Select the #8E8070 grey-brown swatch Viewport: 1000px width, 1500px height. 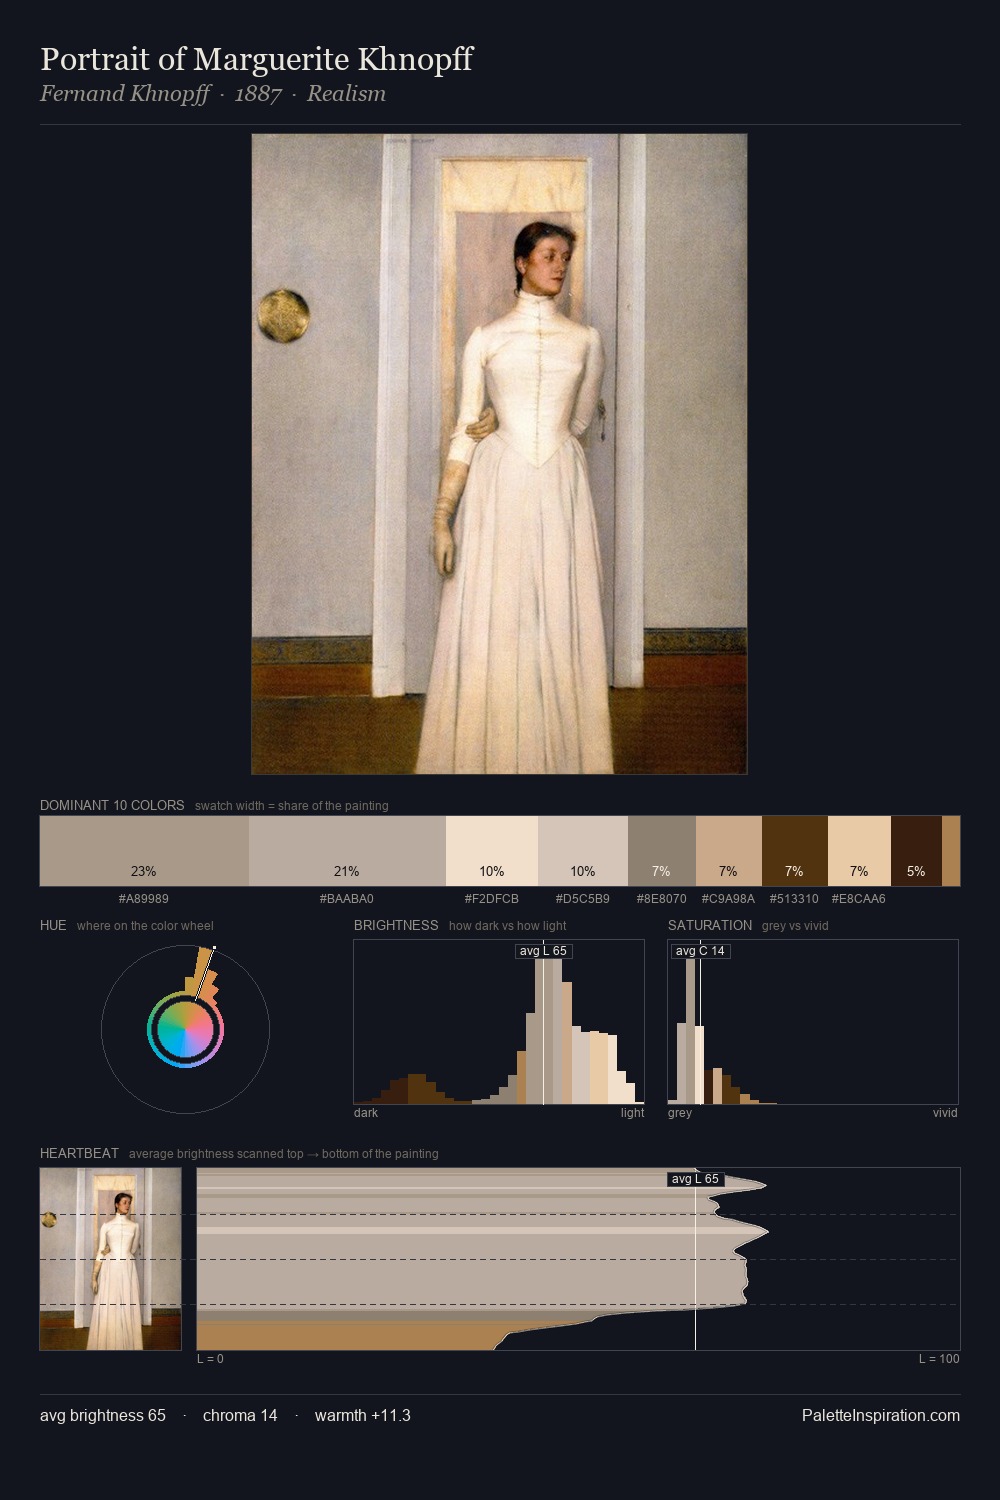tap(662, 851)
